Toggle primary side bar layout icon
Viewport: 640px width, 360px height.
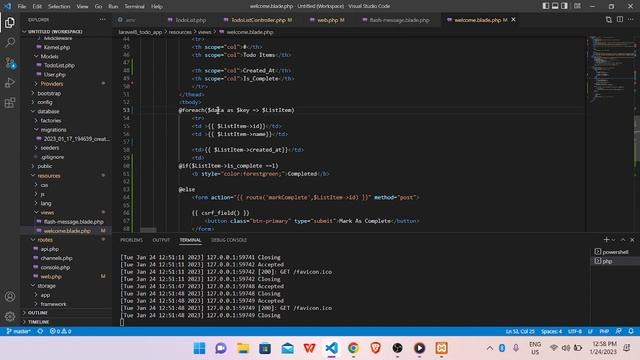point(546,6)
